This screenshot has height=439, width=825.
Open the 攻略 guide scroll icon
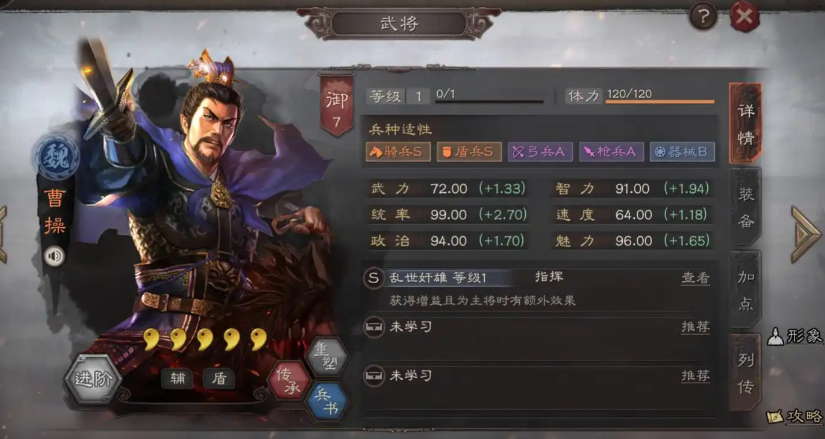coord(795,417)
